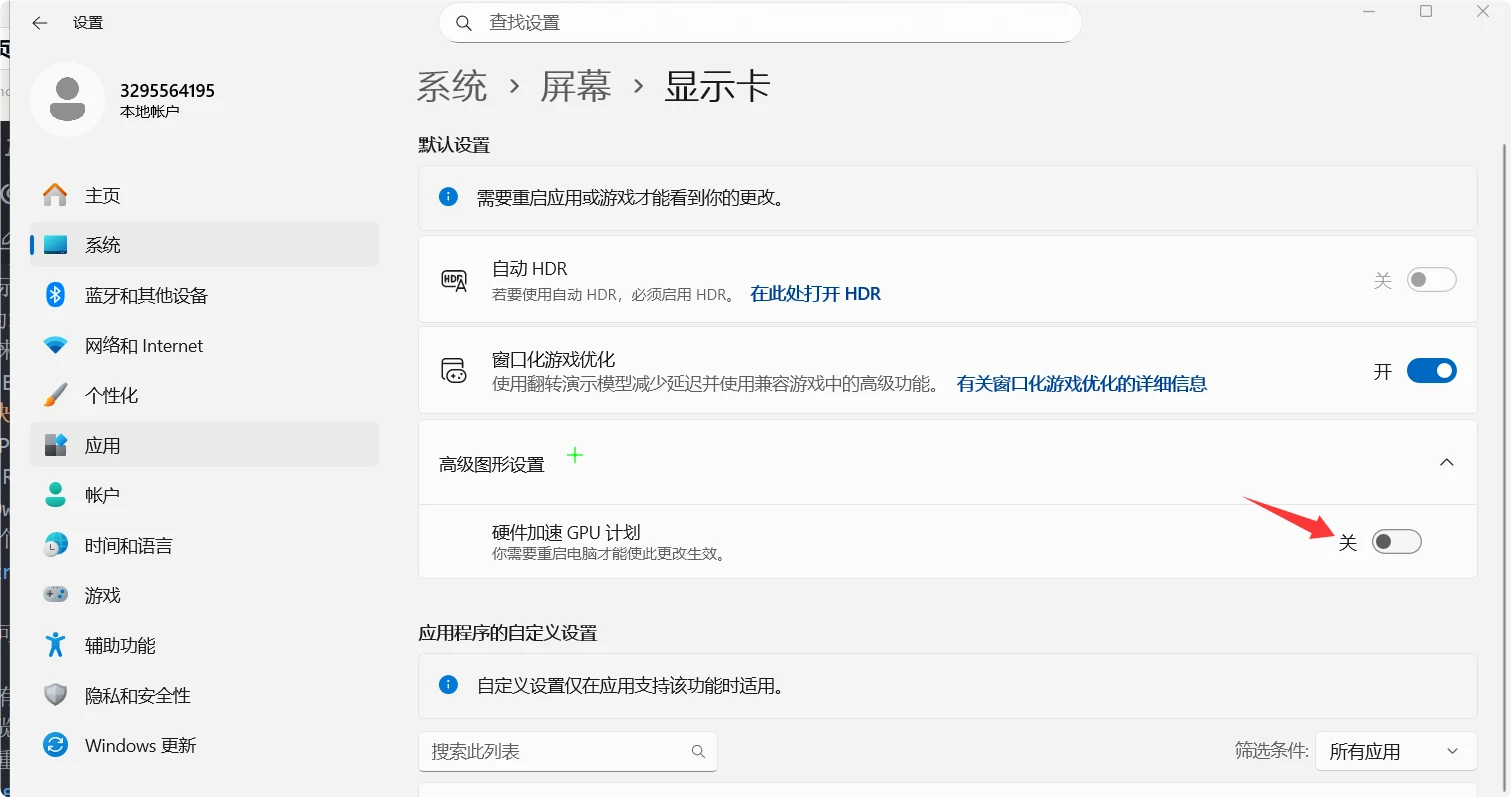Turn on 硬件加速 GPU 计划

pos(1396,541)
